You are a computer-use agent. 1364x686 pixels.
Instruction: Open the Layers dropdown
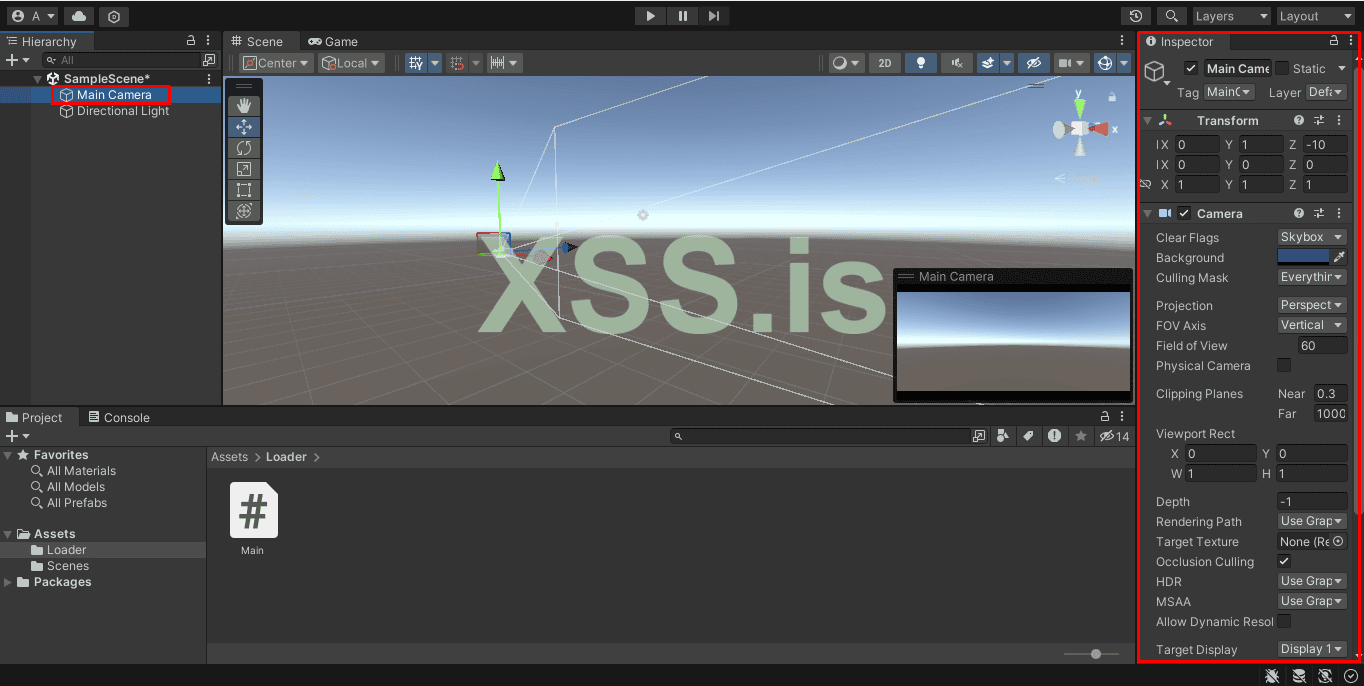click(x=1230, y=16)
